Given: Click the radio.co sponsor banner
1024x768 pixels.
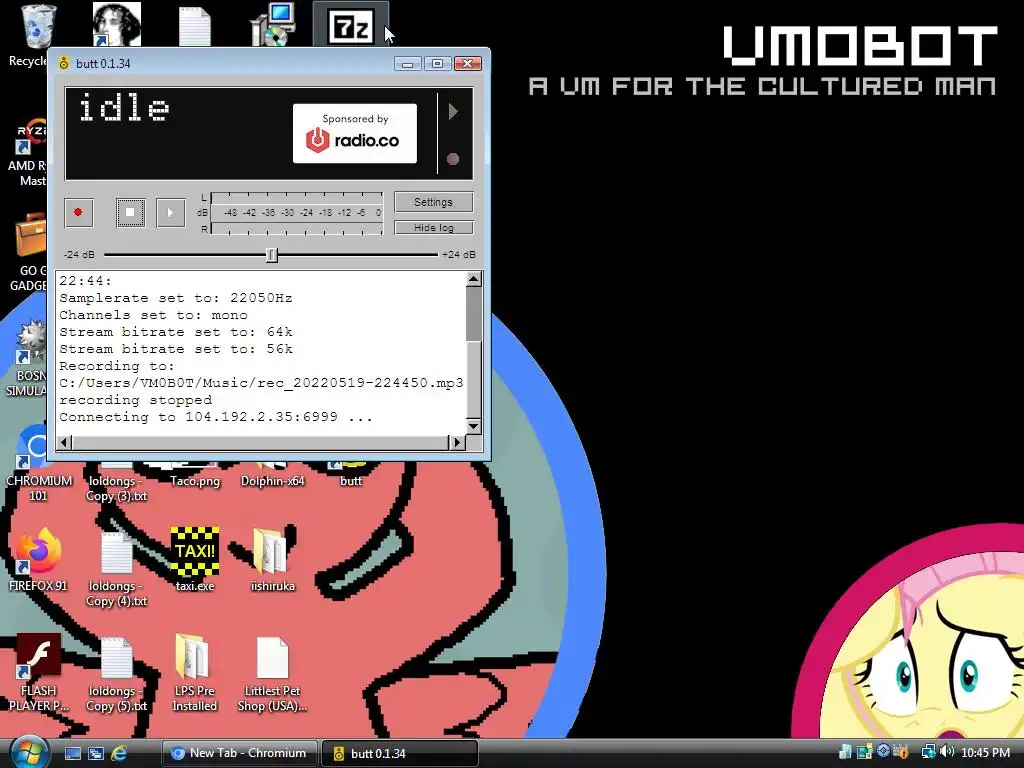Looking at the screenshot, I should tap(355, 133).
